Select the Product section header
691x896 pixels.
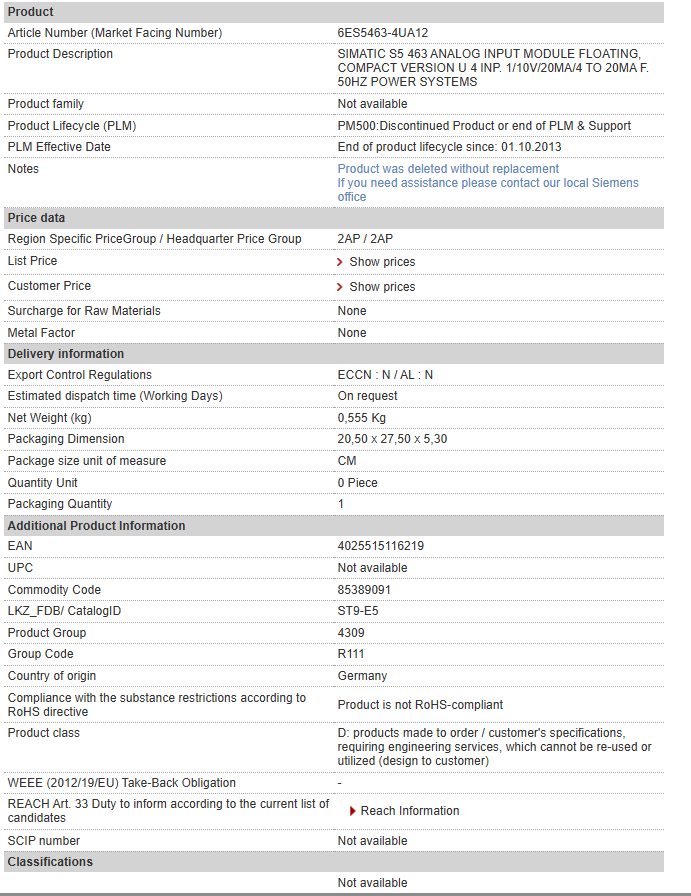(x=334, y=12)
